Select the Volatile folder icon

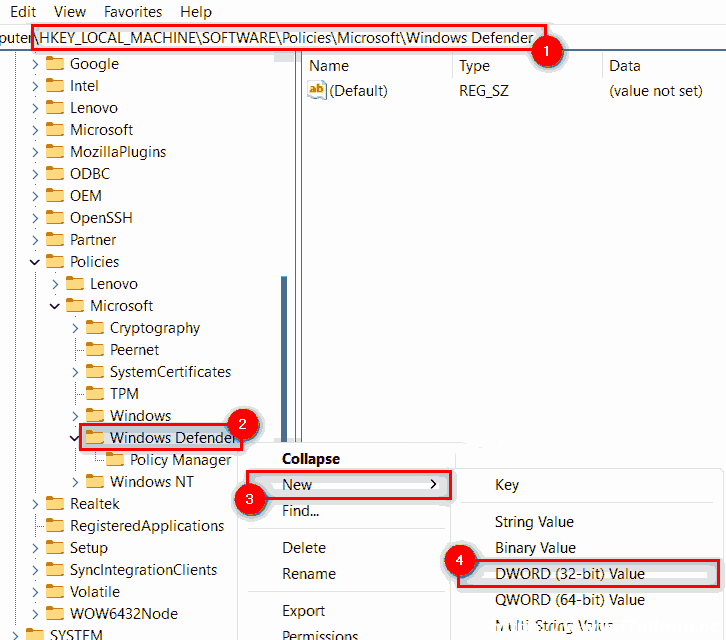click(55, 591)
